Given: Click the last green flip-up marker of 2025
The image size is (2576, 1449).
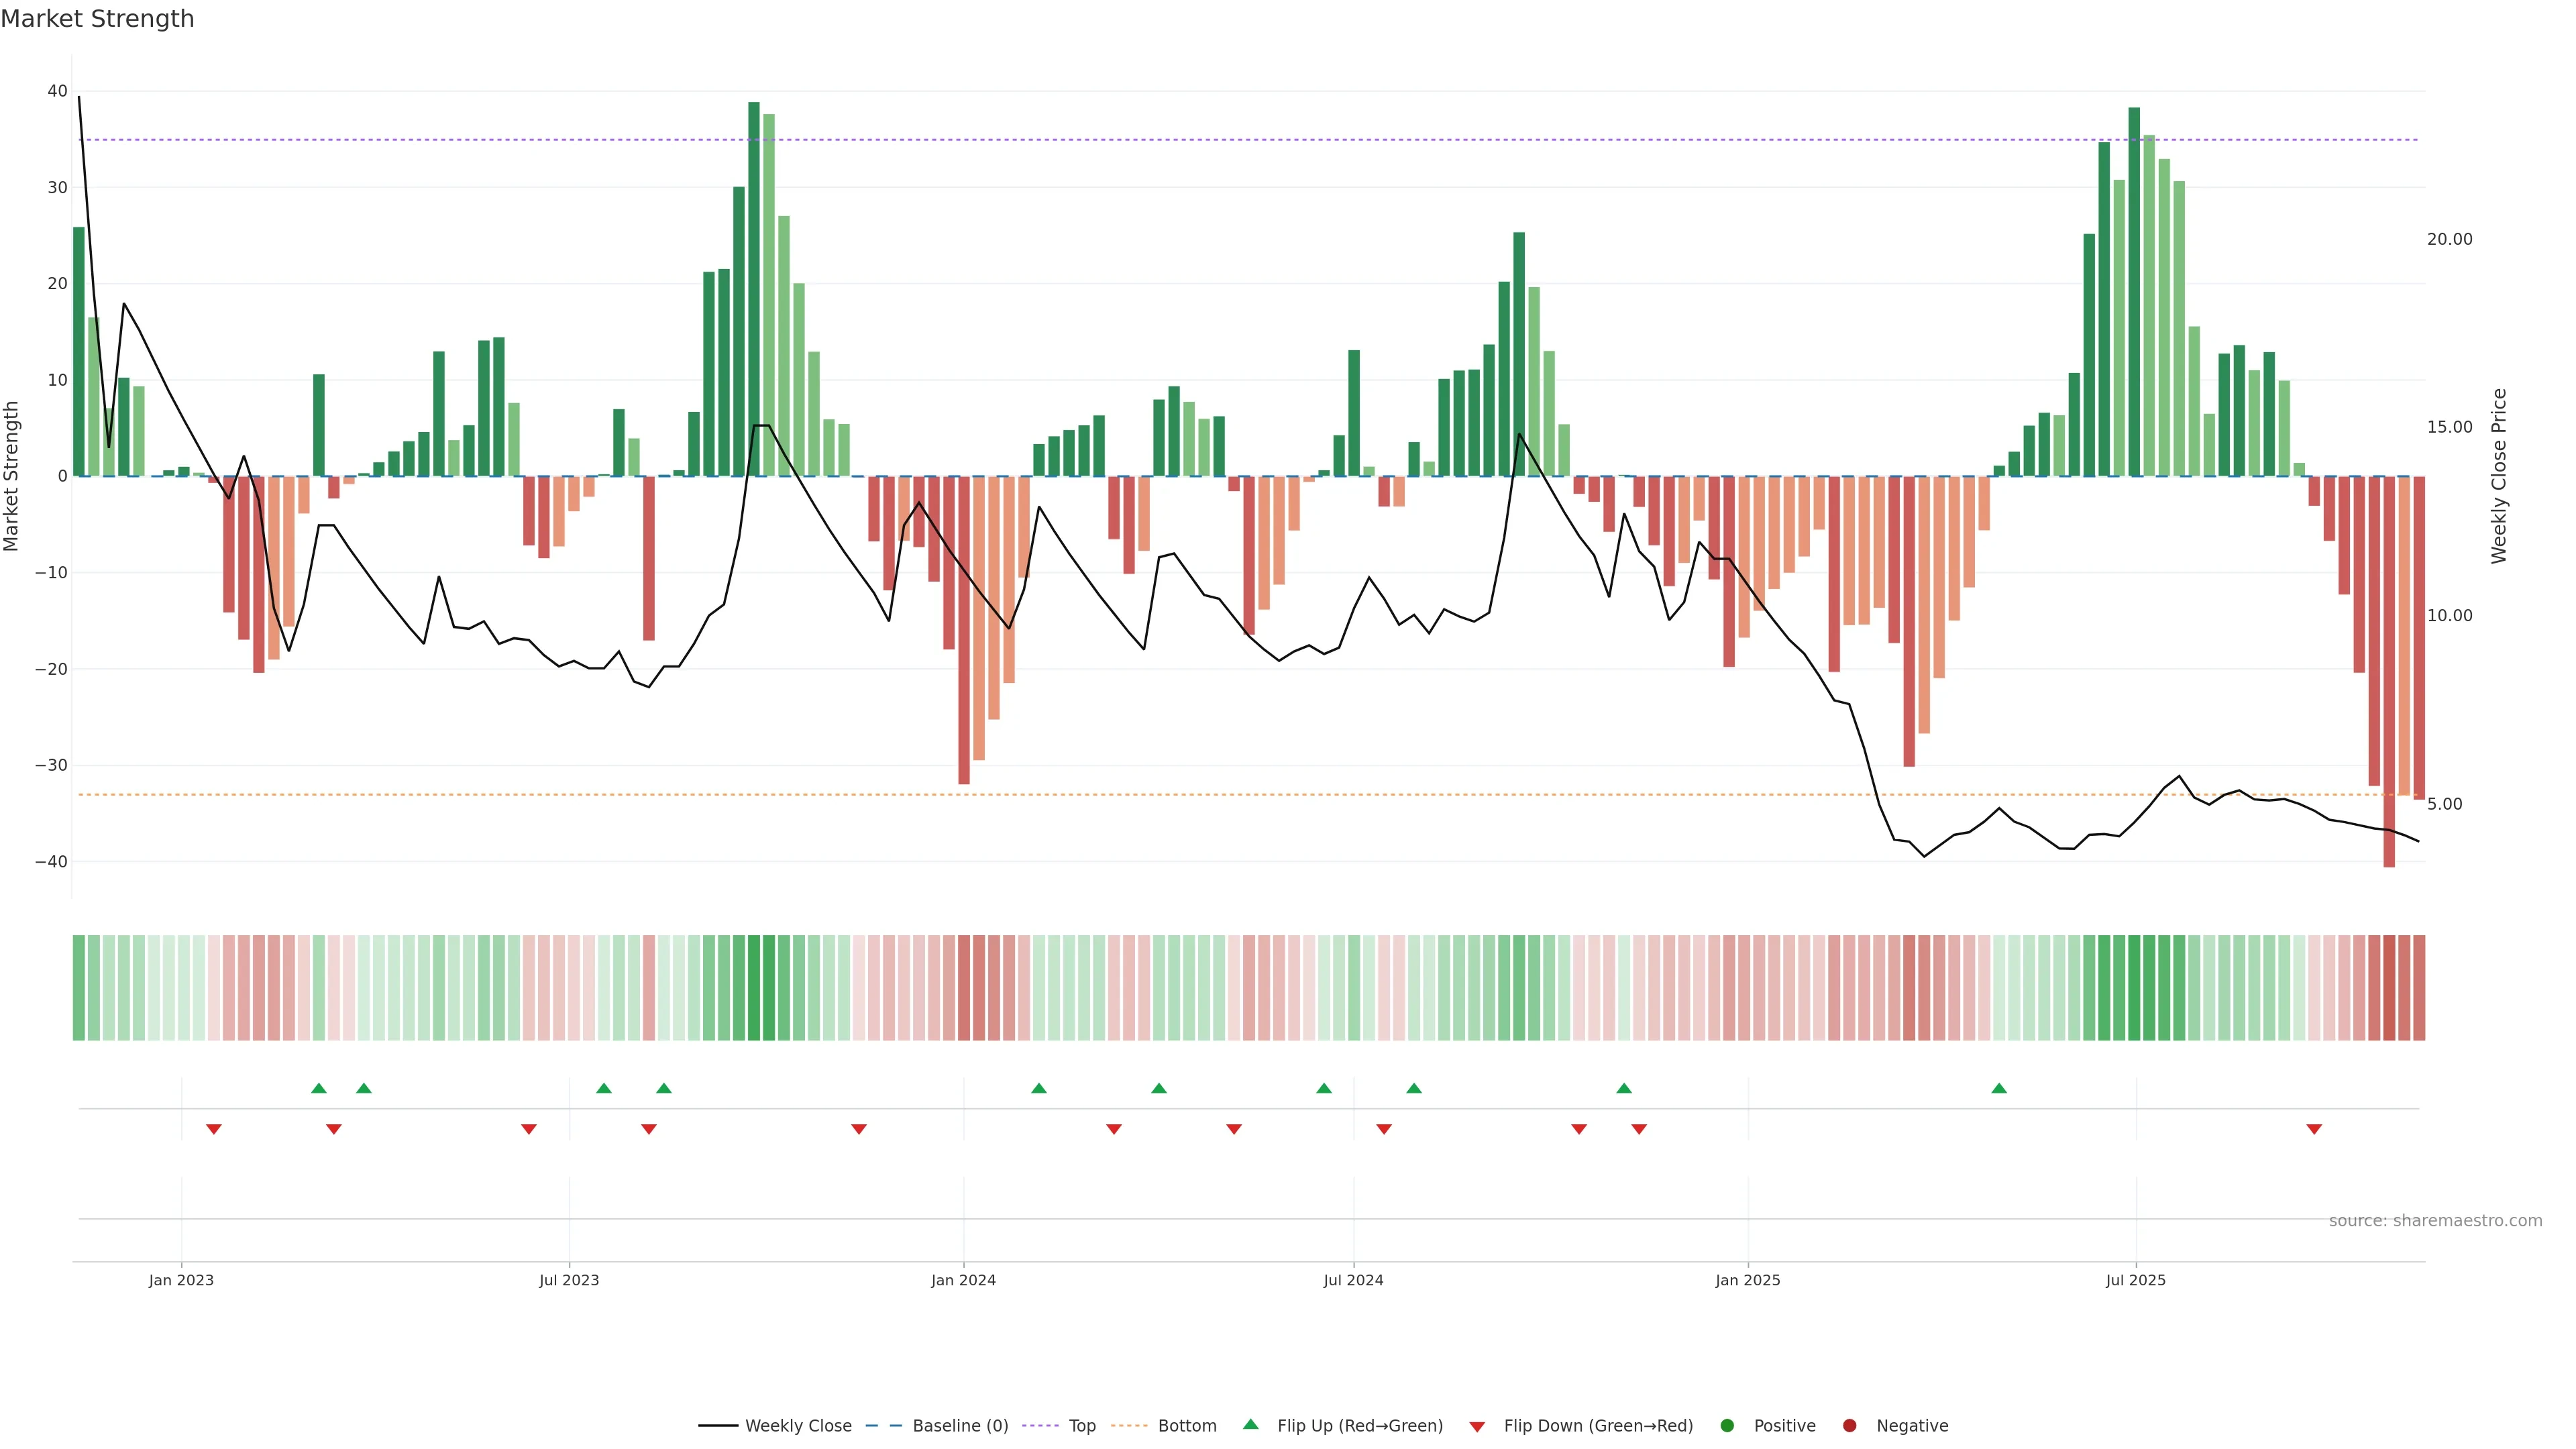Looking at the screenshot, I should (x=1999, y=1088).
